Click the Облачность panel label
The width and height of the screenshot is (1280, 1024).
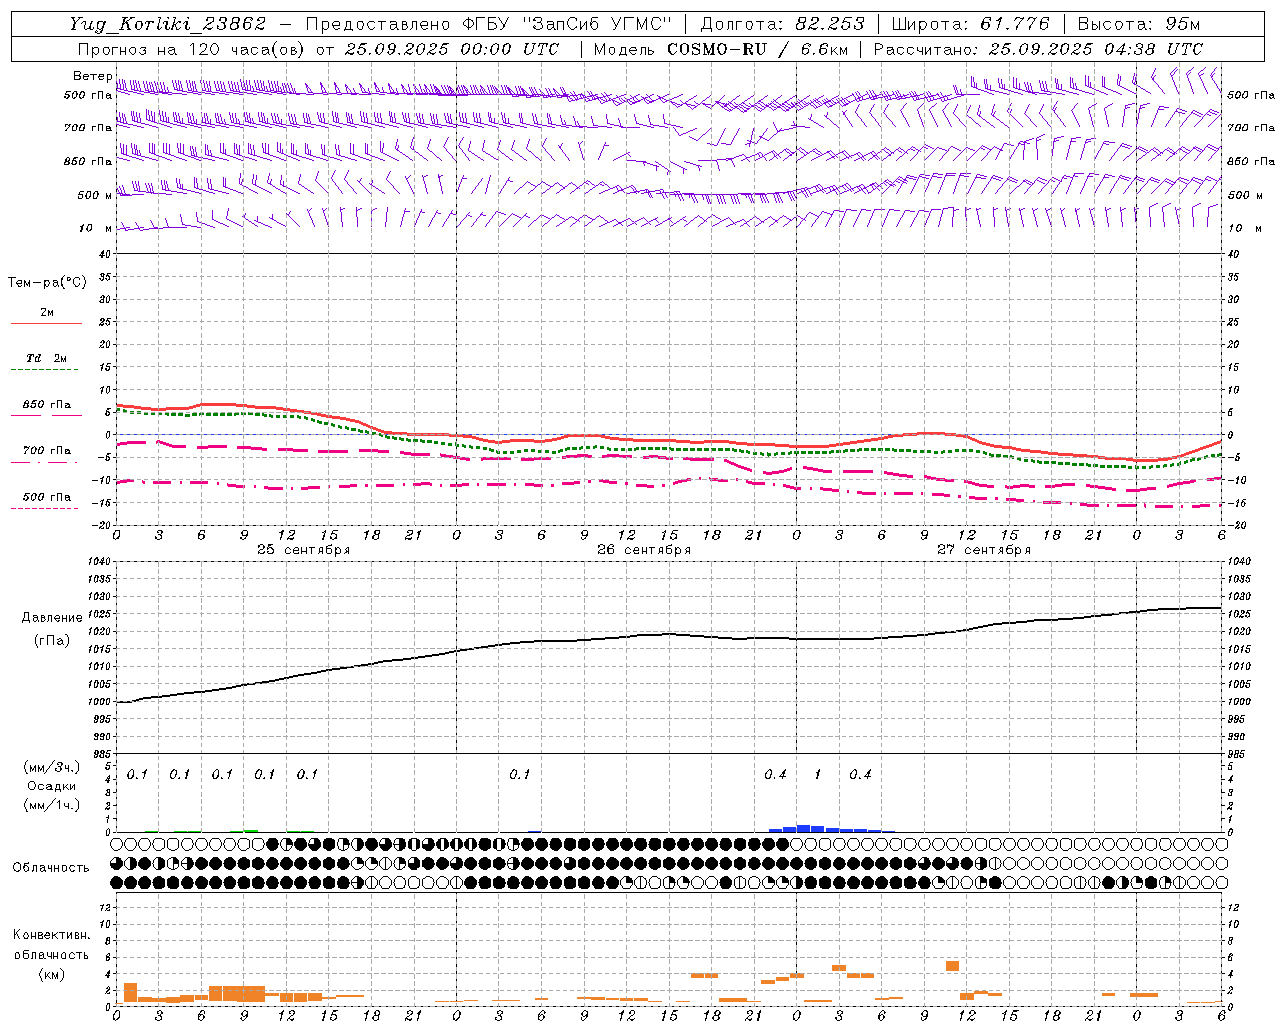tap(51, 867)
